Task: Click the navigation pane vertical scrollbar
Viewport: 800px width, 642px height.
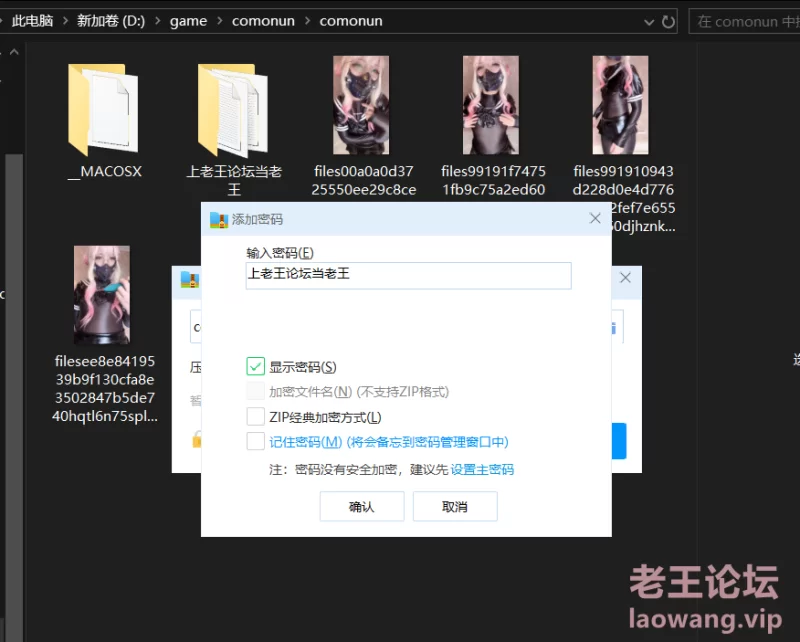Action: (x=14, y=398)
